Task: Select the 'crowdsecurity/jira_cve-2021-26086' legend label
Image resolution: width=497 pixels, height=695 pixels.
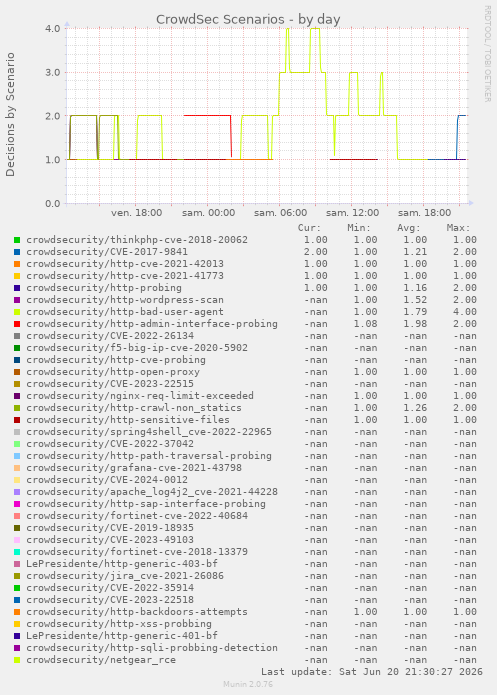Action: click(125, 576)
